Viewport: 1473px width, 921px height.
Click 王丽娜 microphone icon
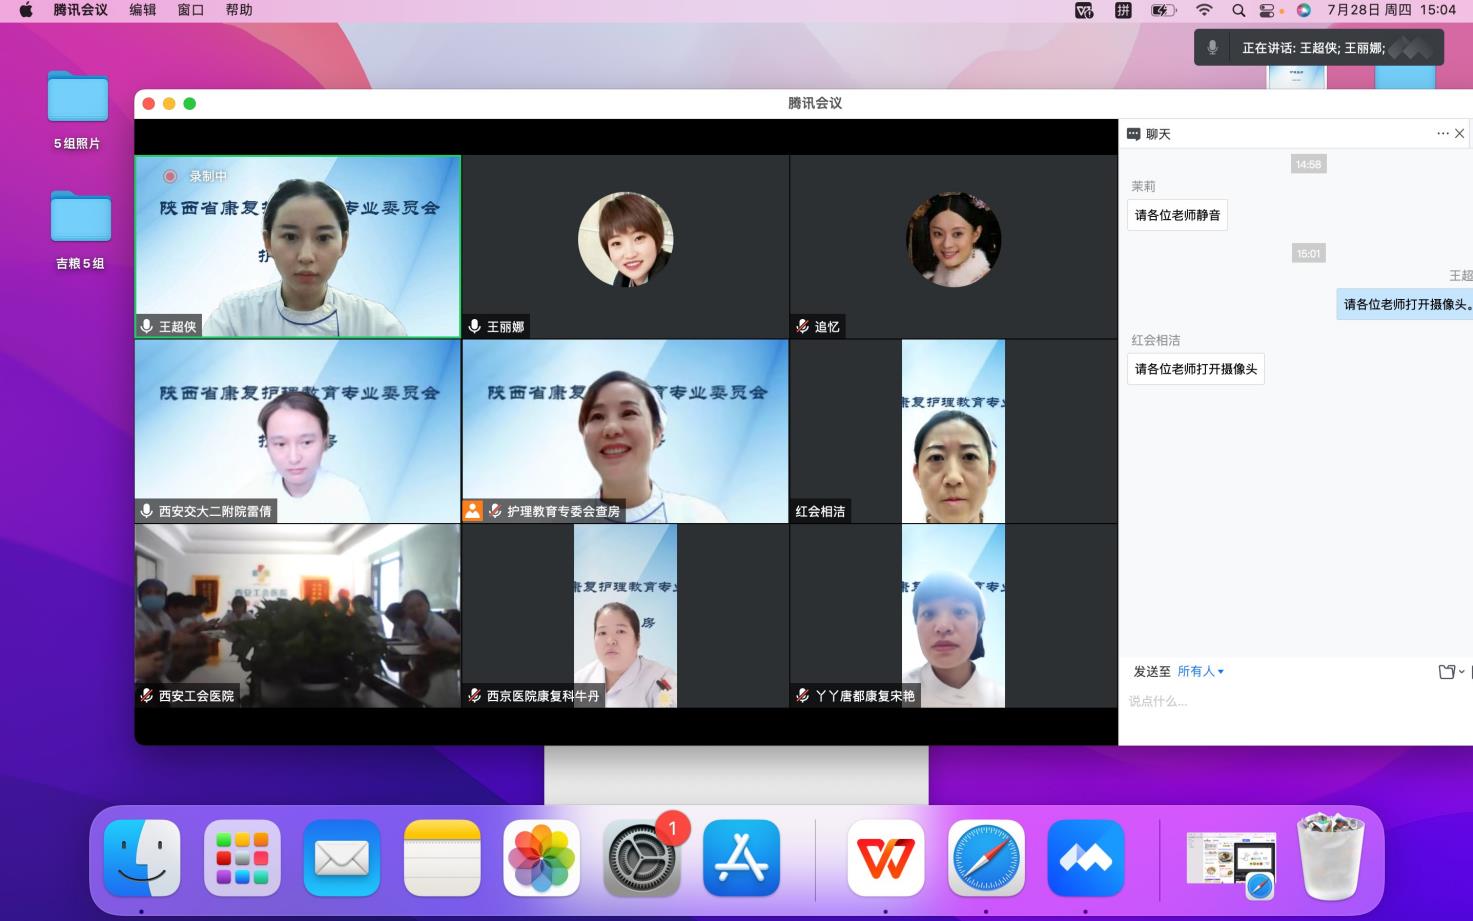click(475, 326)
